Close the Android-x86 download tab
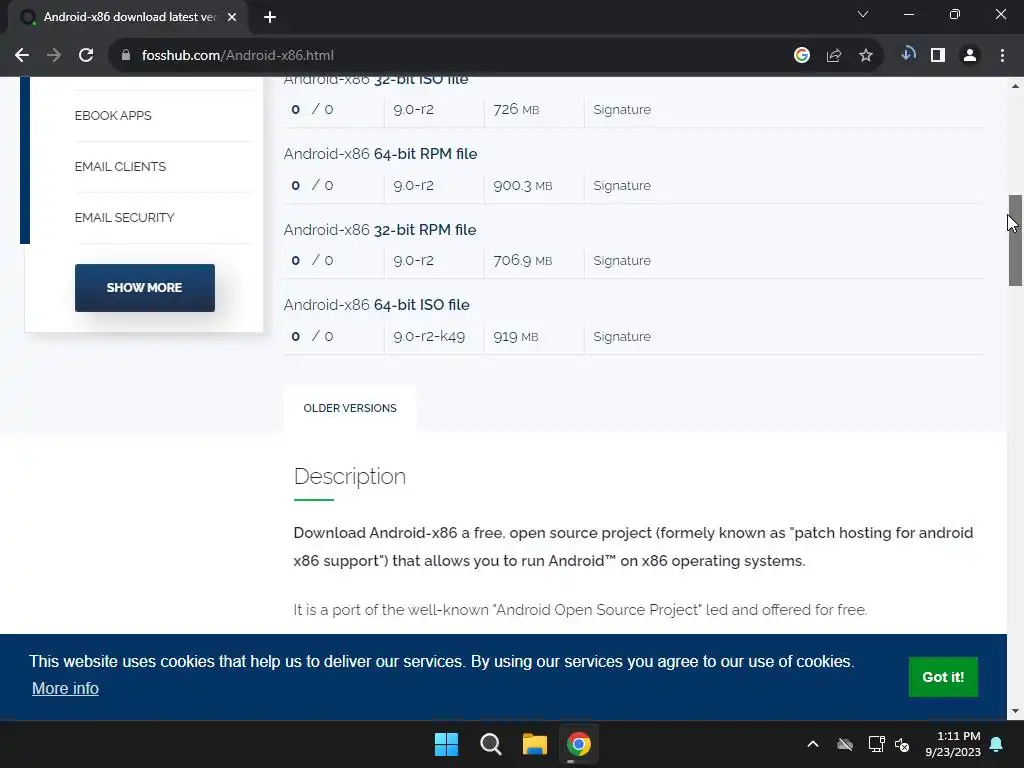The image size is (1024, 768). pyautogui.click(x=232, y=17)
